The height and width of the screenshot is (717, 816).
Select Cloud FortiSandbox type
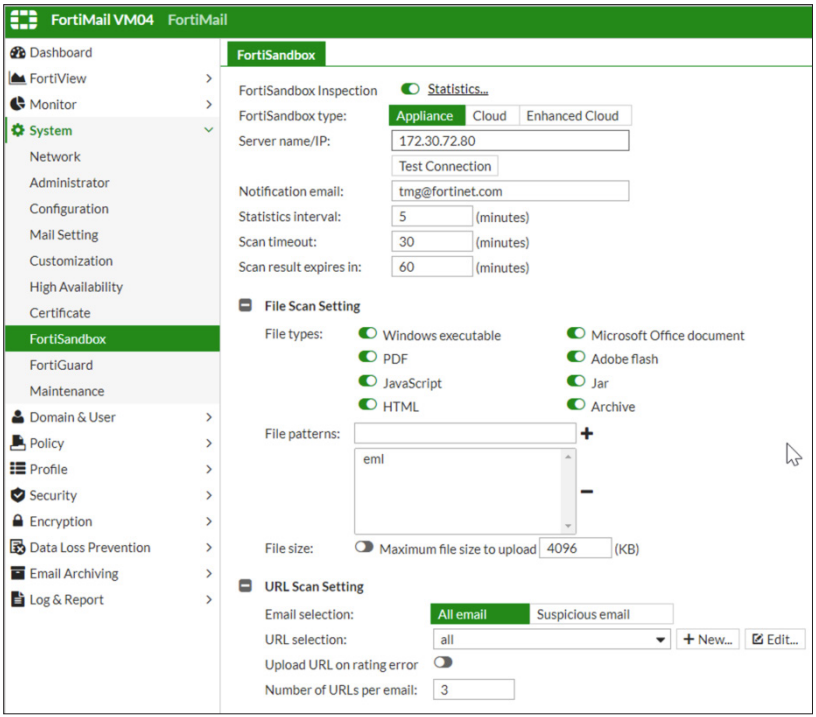point(490,116)
